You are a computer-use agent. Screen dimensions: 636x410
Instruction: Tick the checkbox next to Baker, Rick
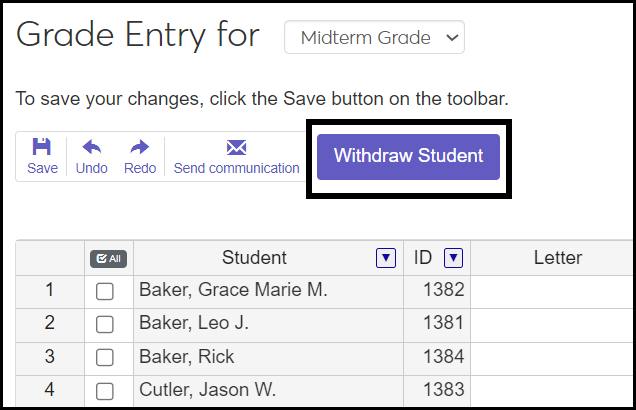click(x=105, y=358)
